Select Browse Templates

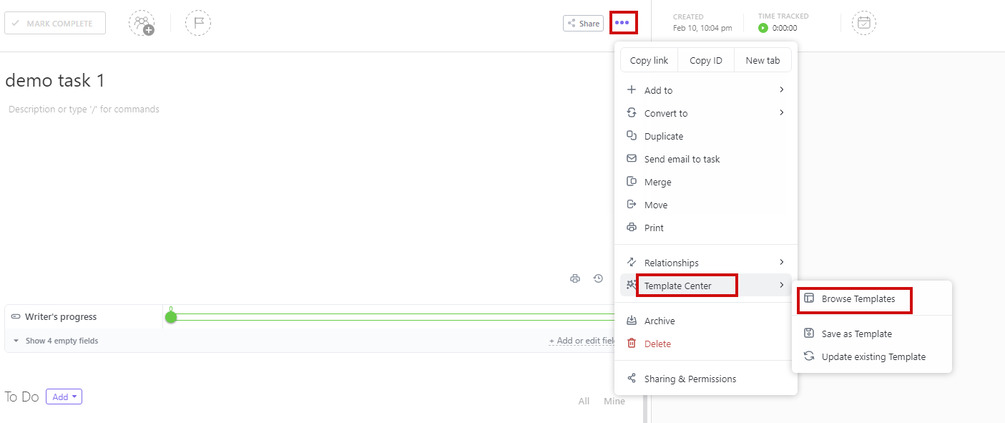tap(872, 299)
